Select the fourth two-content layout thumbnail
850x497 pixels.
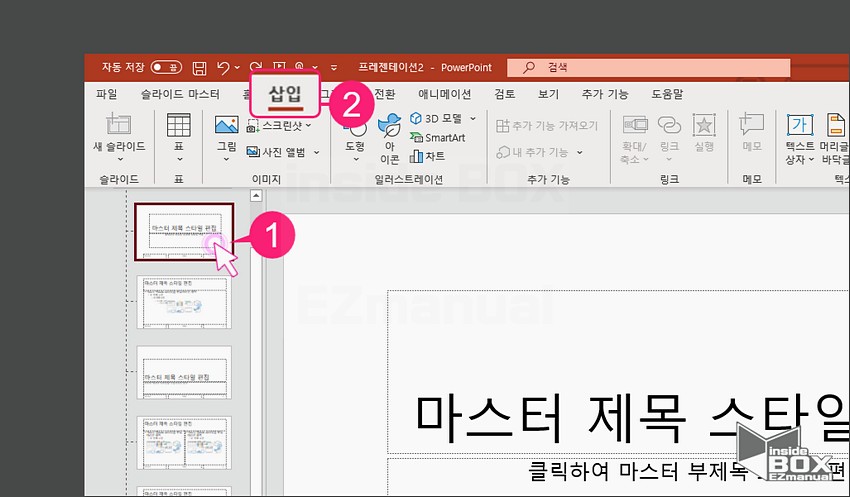pyautogui.click(x=184, y=443)
